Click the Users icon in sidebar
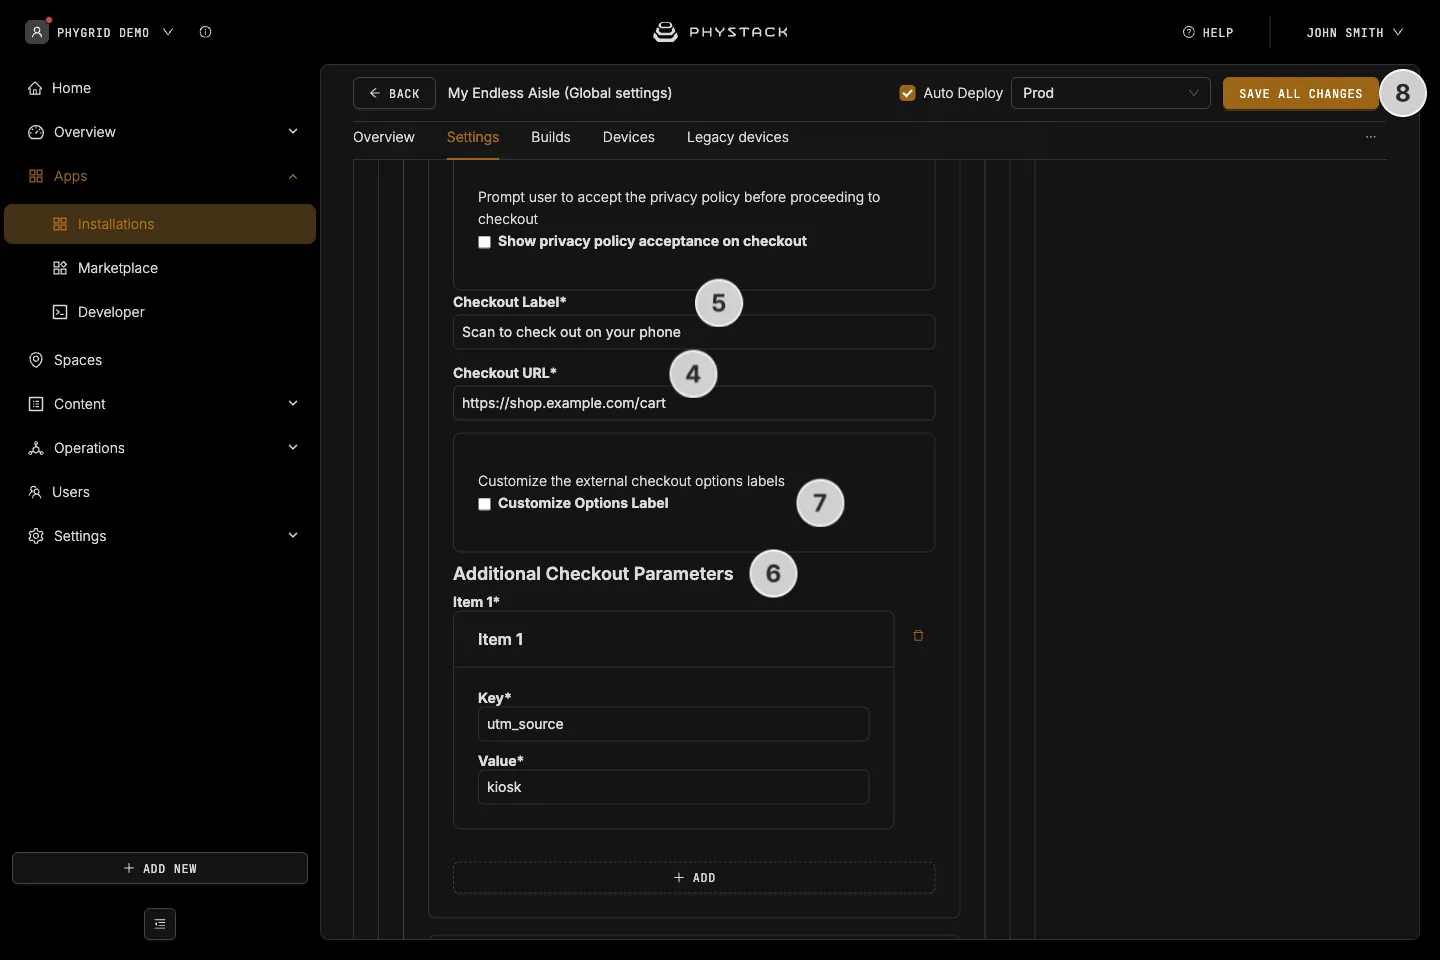The width and height of the screenshot is (1440, 960). (35, 492)
